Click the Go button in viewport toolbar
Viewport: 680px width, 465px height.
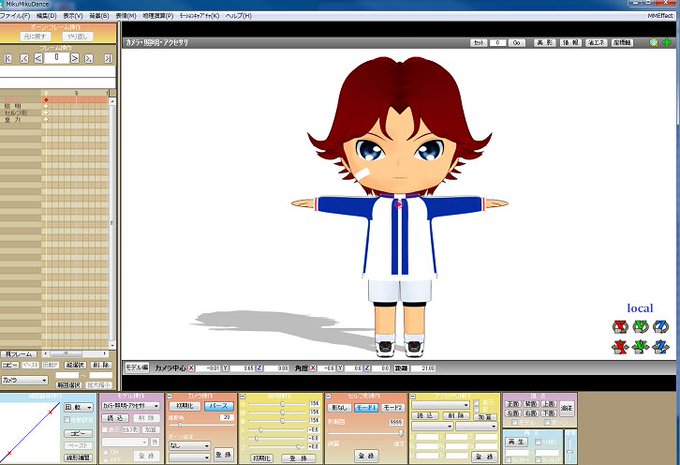coord(517,43)
